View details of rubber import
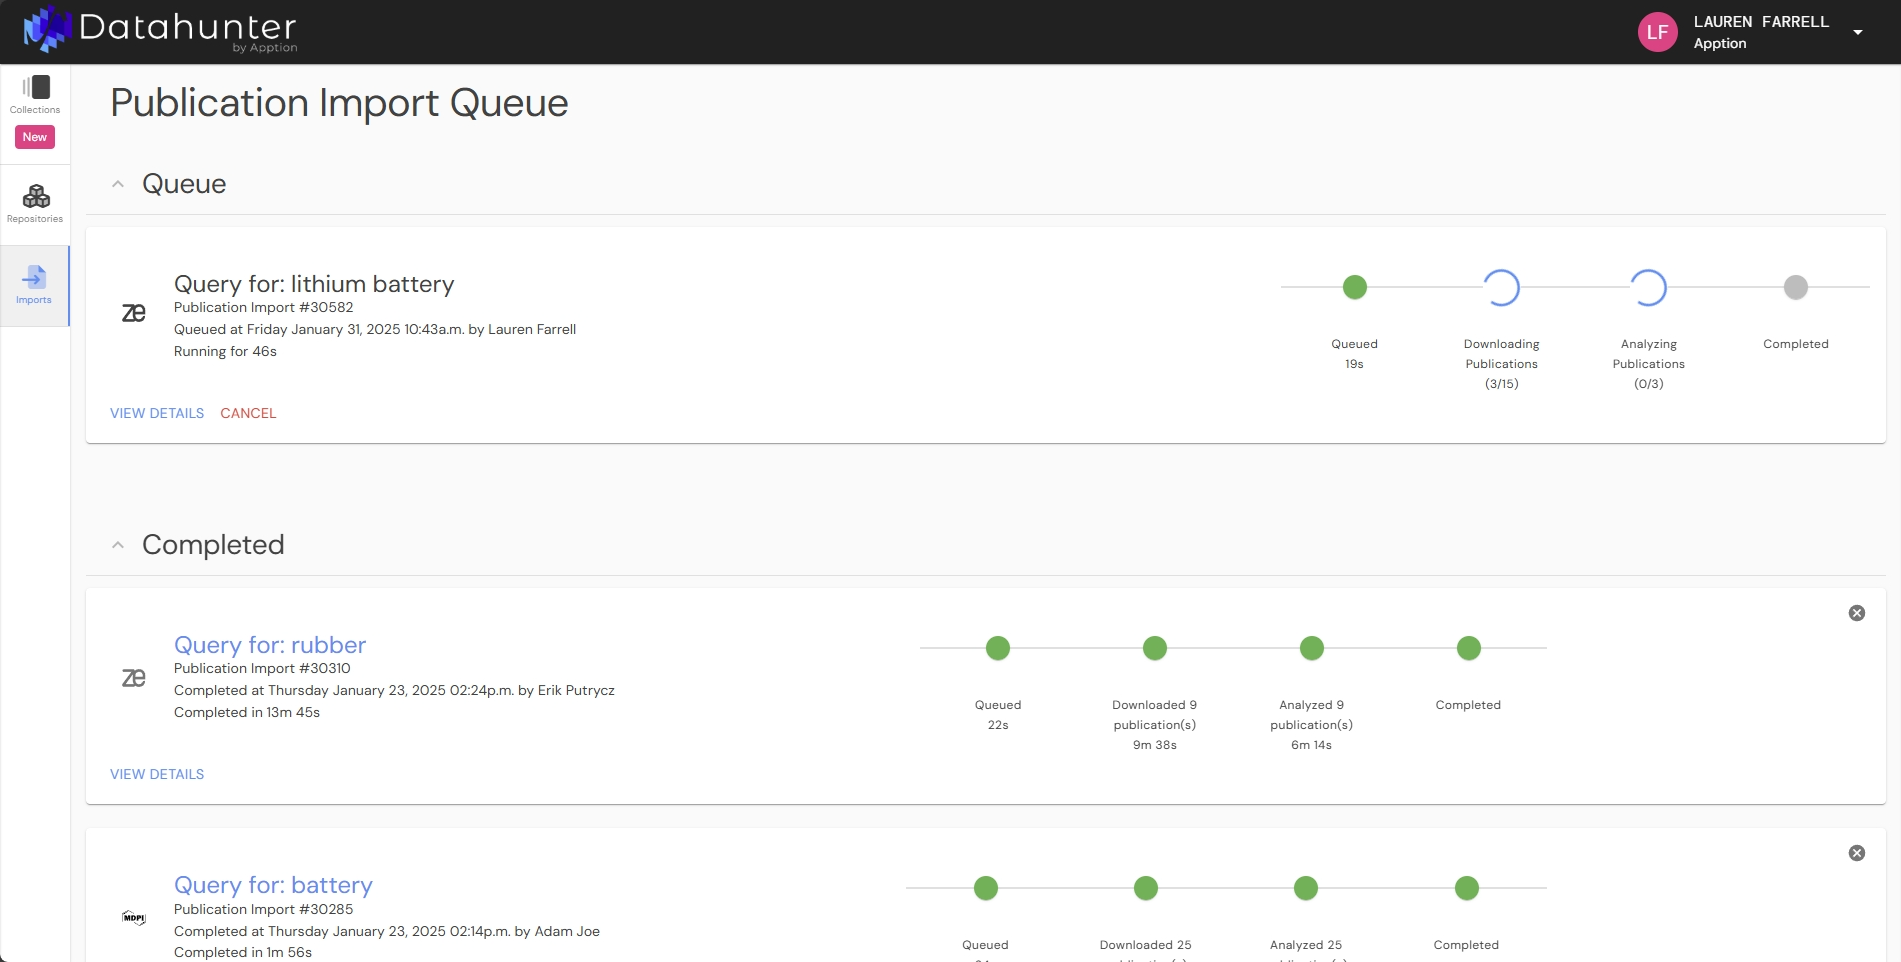The image size is (1901, 962). tap(157, 774)
